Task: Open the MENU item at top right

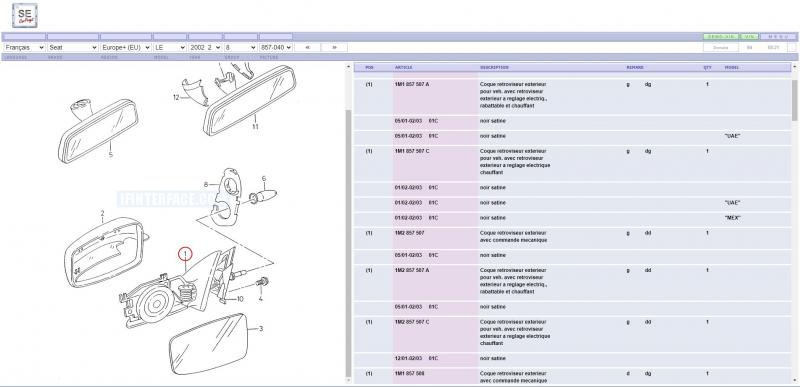Action: pyautogui.click(x=778, y=37)
